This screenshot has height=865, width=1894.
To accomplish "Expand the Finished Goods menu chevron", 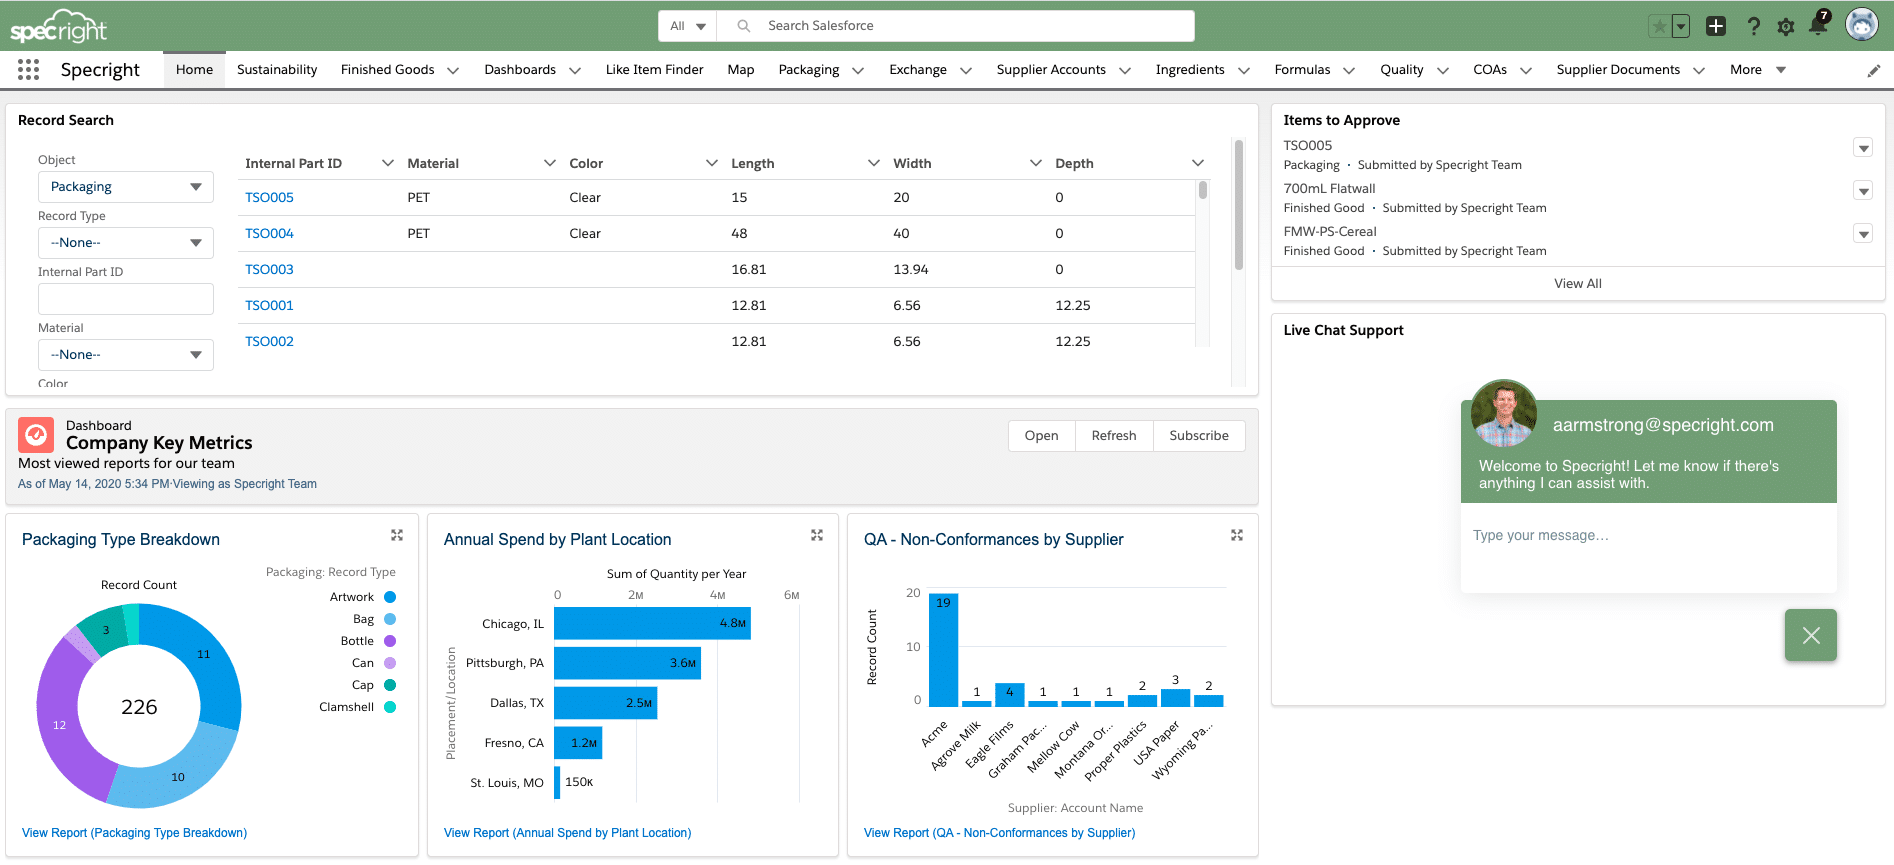I will click(x=453, y=70).
